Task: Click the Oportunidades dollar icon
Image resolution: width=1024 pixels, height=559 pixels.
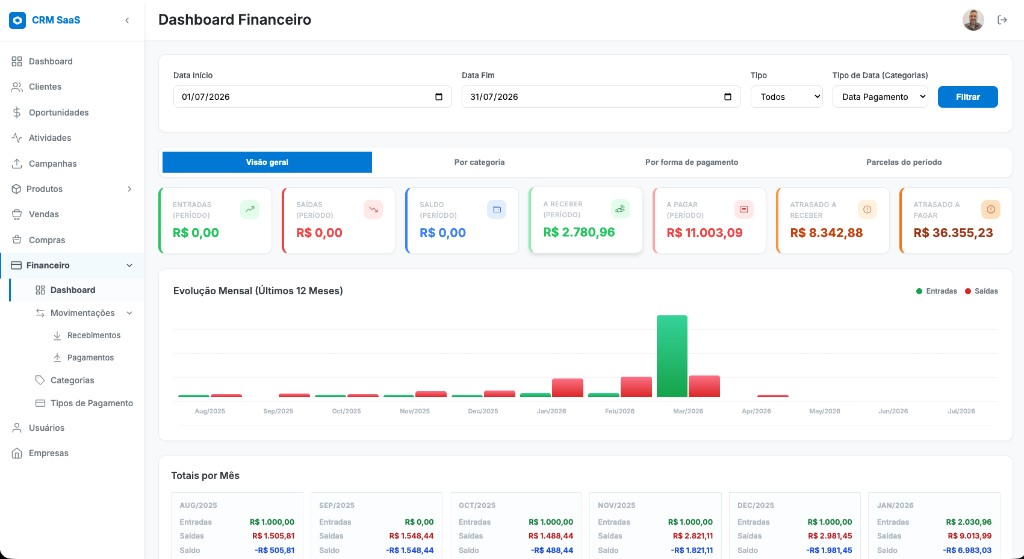Action: pos(17,112)
